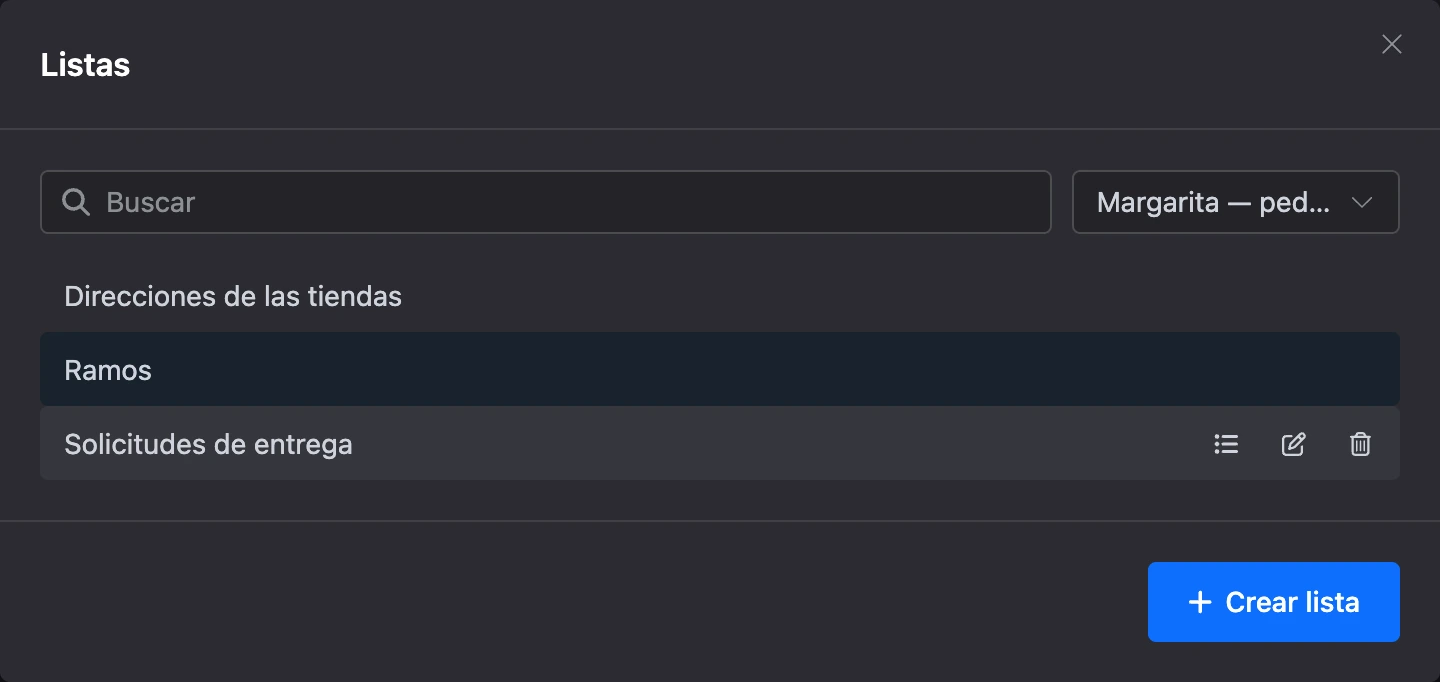1440x682 pixels.
Task: Select the Direcciones de las tiendas list
Action: point(720,296)
